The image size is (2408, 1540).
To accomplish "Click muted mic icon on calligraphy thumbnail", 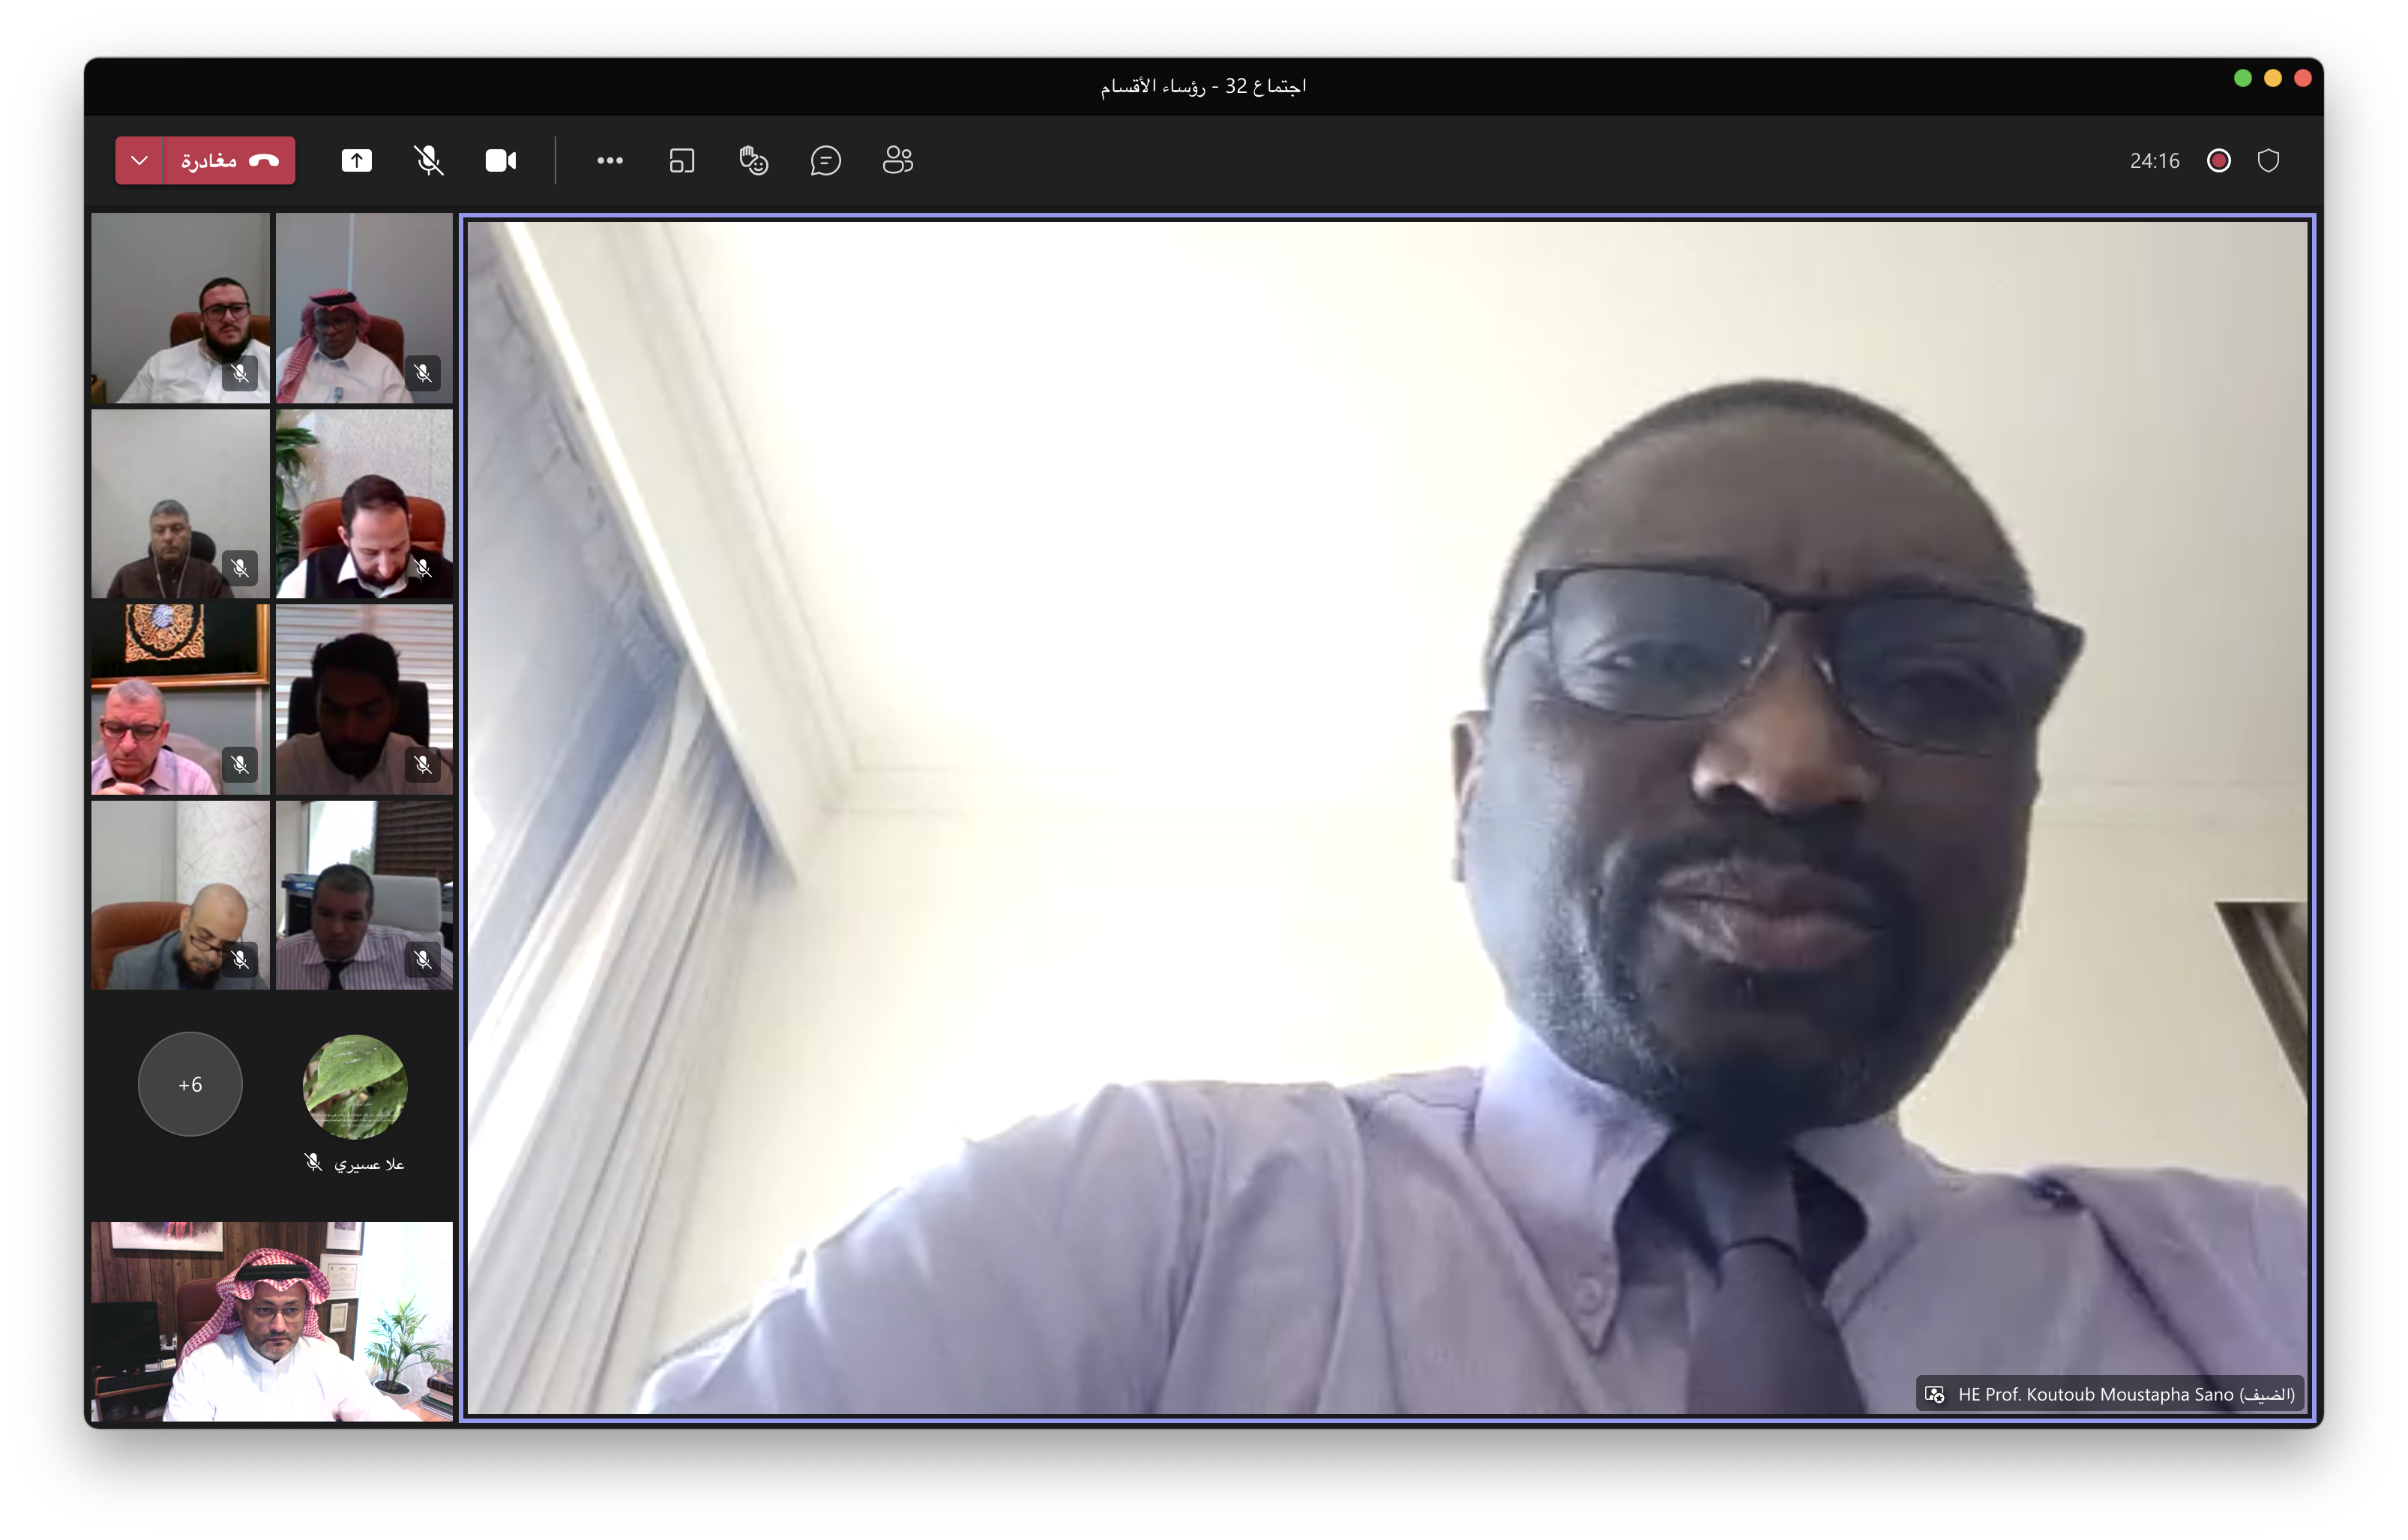I will (240, 765).
